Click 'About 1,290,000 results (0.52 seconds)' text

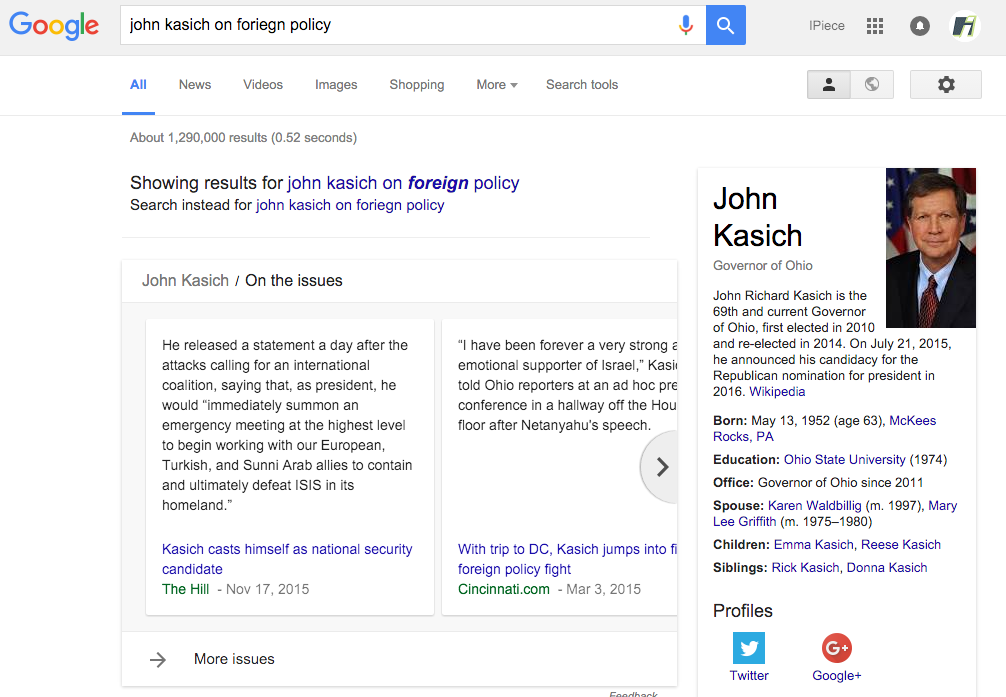coord(243,137)
